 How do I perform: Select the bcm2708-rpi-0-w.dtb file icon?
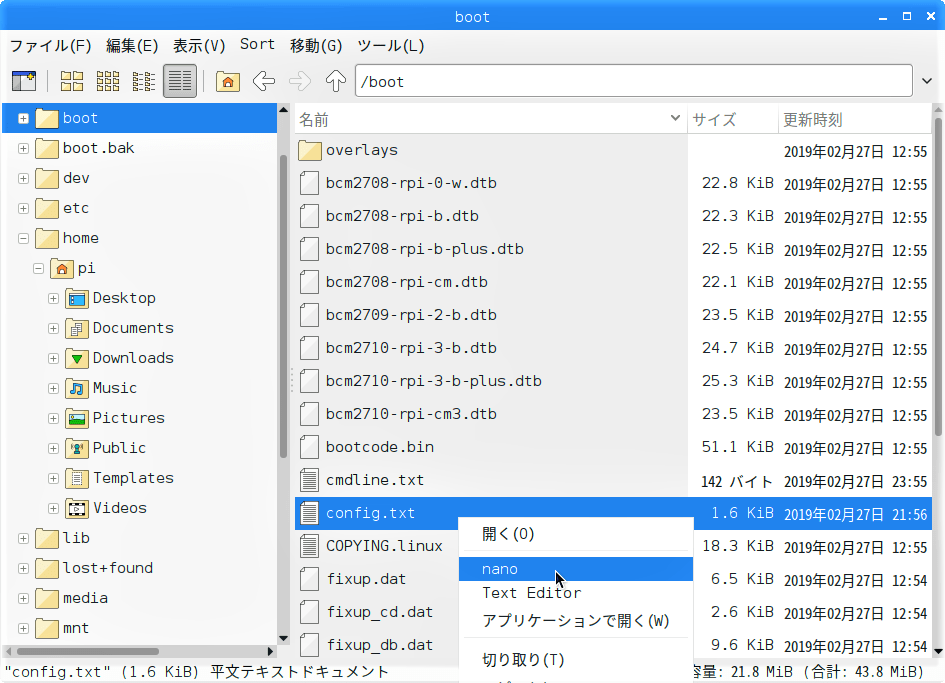point(309,183)
